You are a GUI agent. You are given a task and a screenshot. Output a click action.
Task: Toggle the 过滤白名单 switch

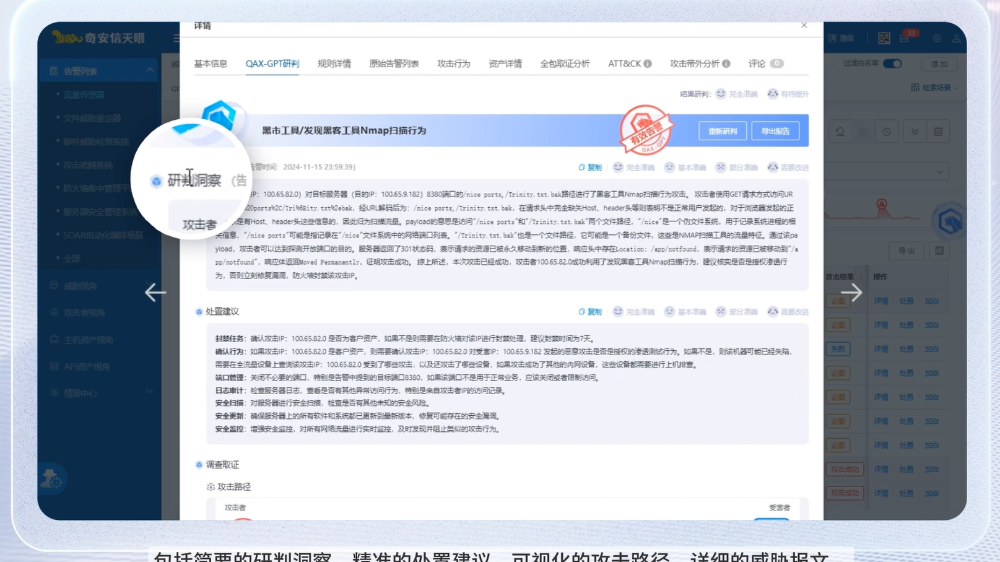[891, 64]
